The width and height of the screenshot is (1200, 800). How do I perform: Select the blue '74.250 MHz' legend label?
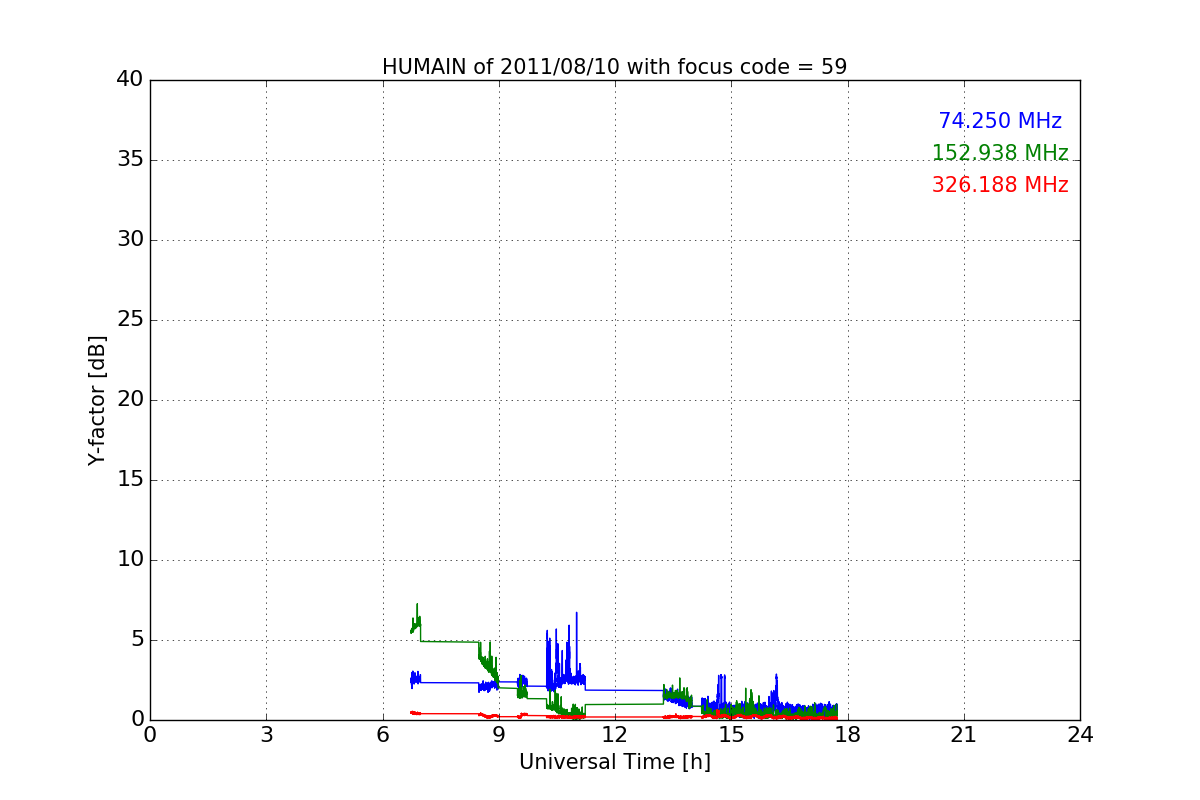[x=1000, y=121]
